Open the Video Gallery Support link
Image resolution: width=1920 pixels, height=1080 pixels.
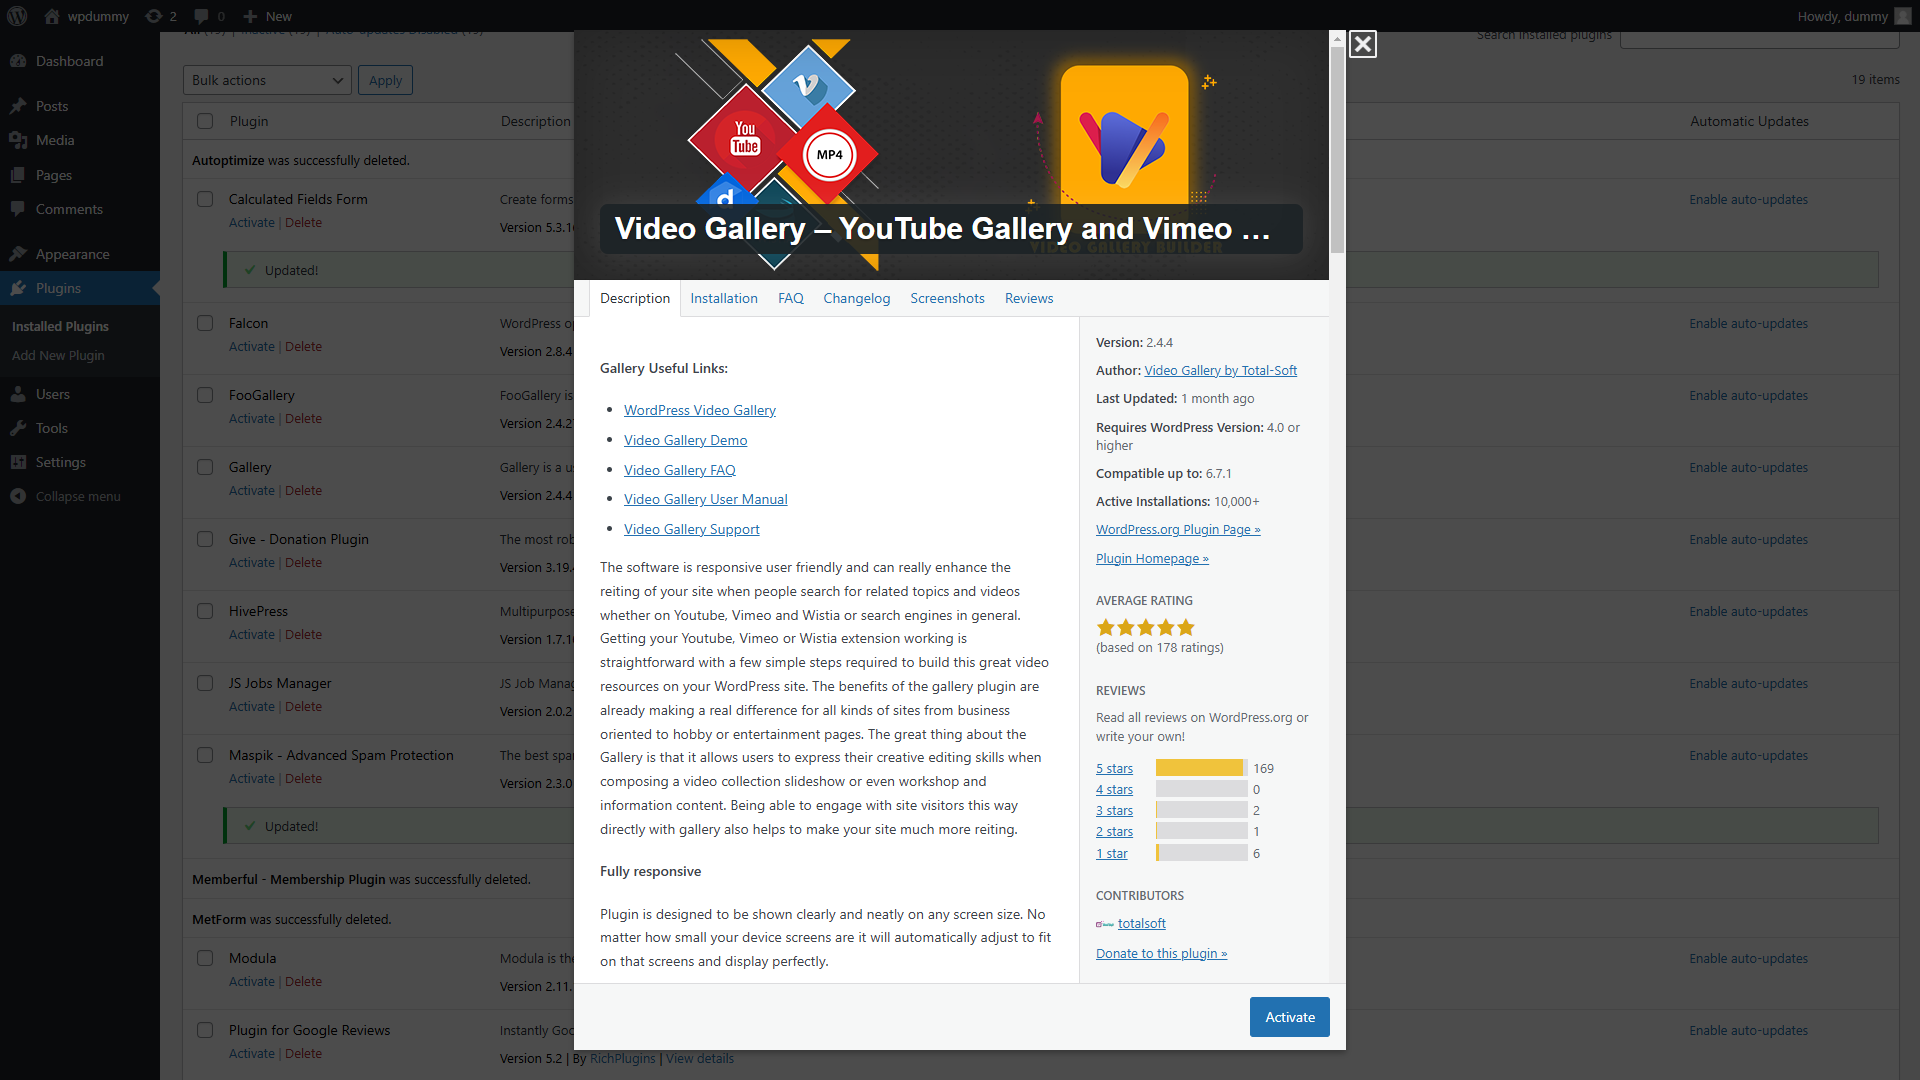click(691, 529)
